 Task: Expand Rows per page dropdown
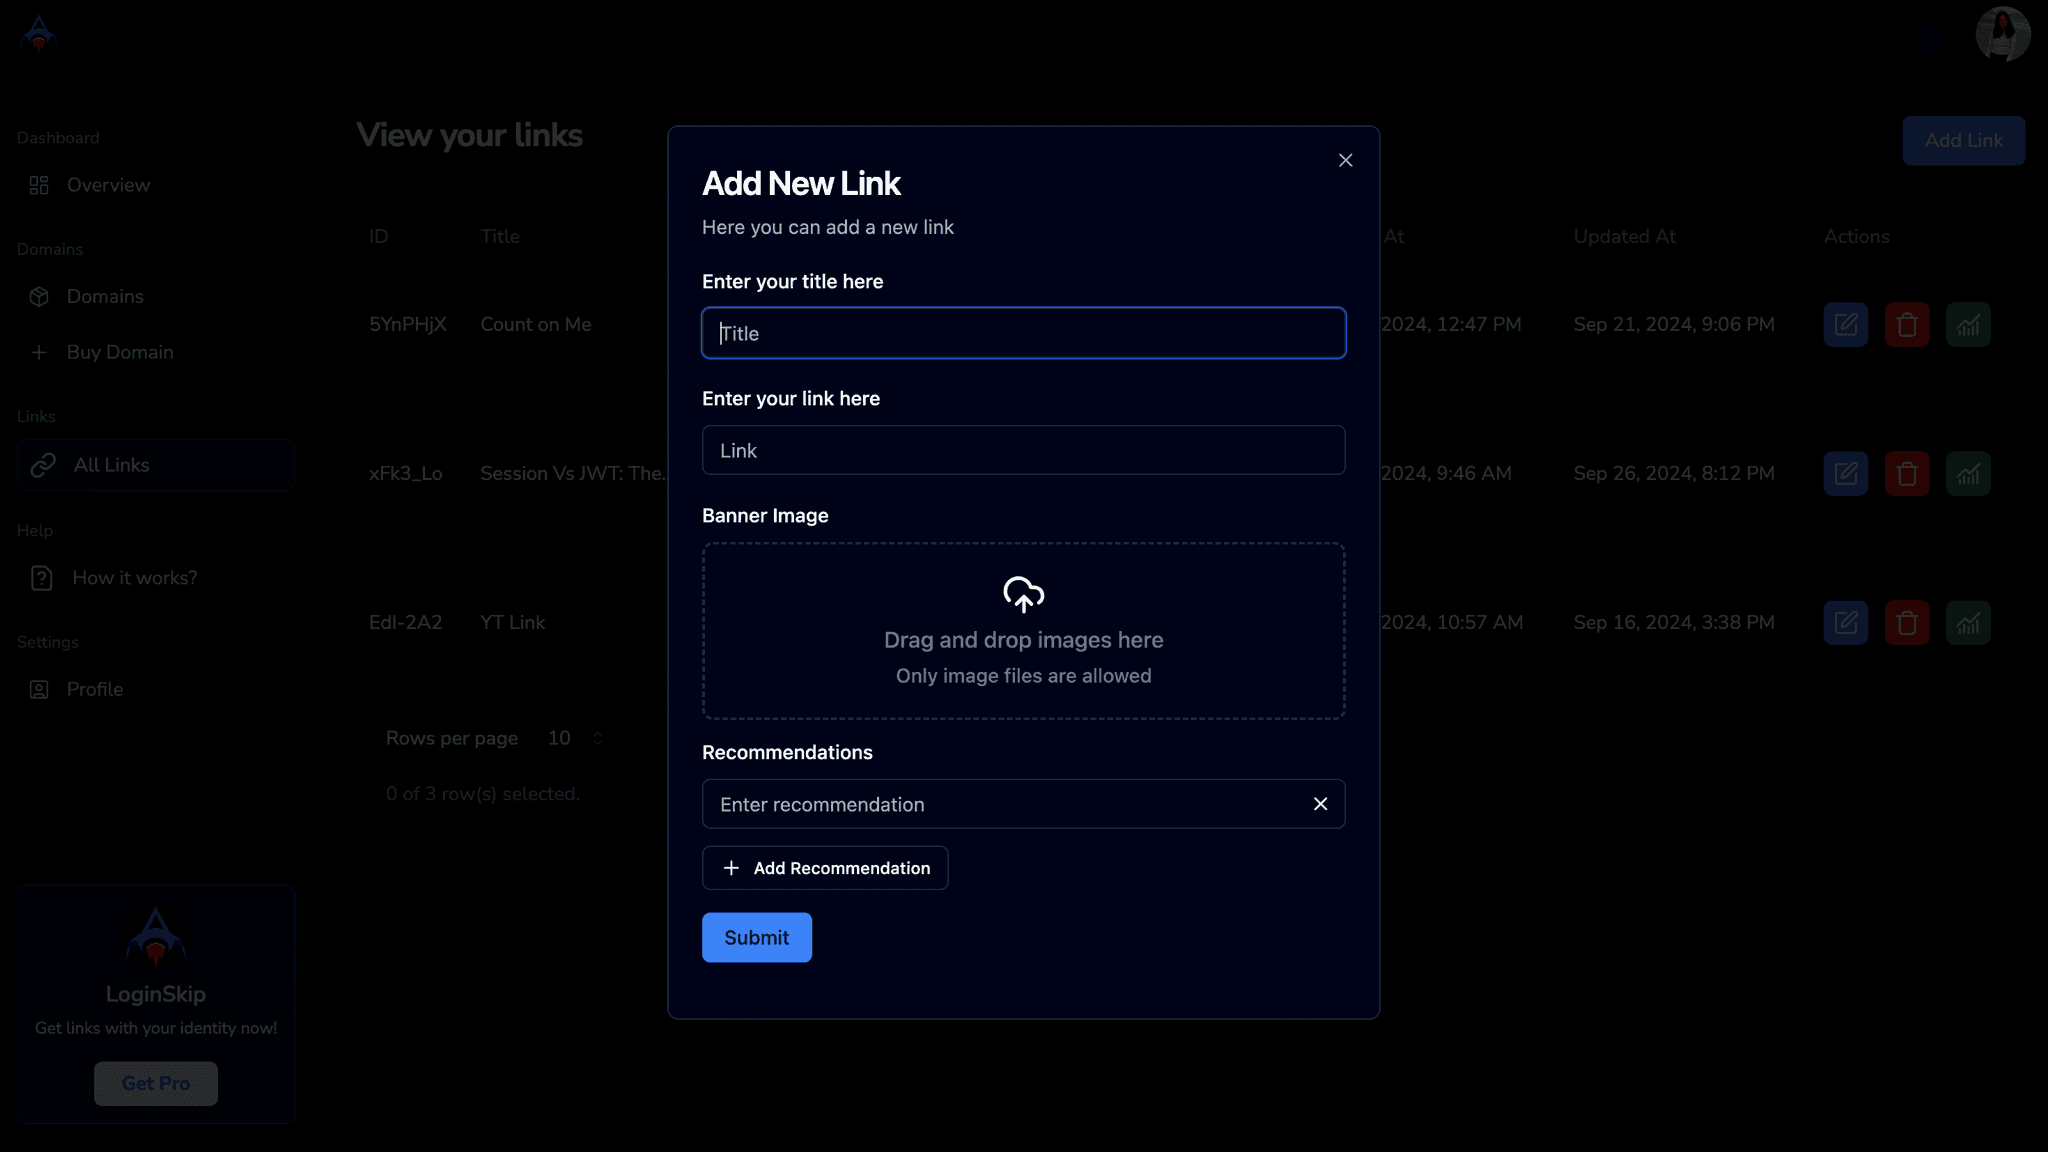(575, 738)
